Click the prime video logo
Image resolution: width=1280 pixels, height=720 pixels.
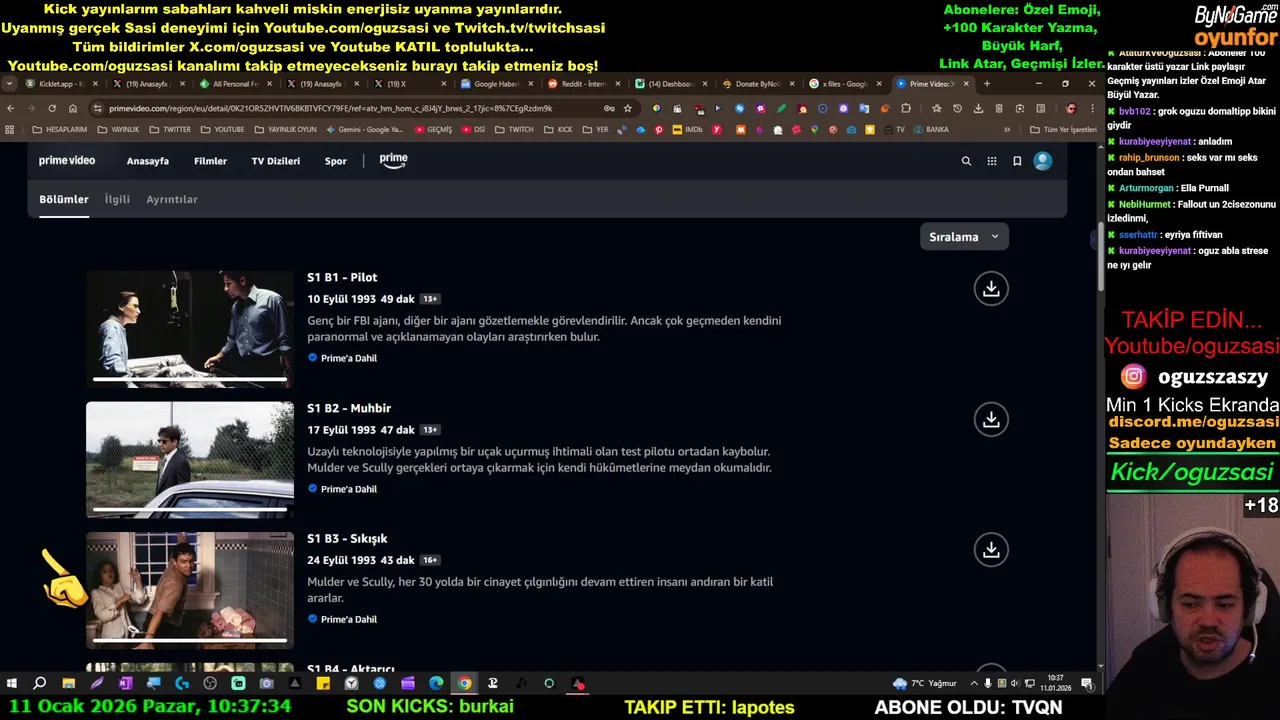pos(67,160)
